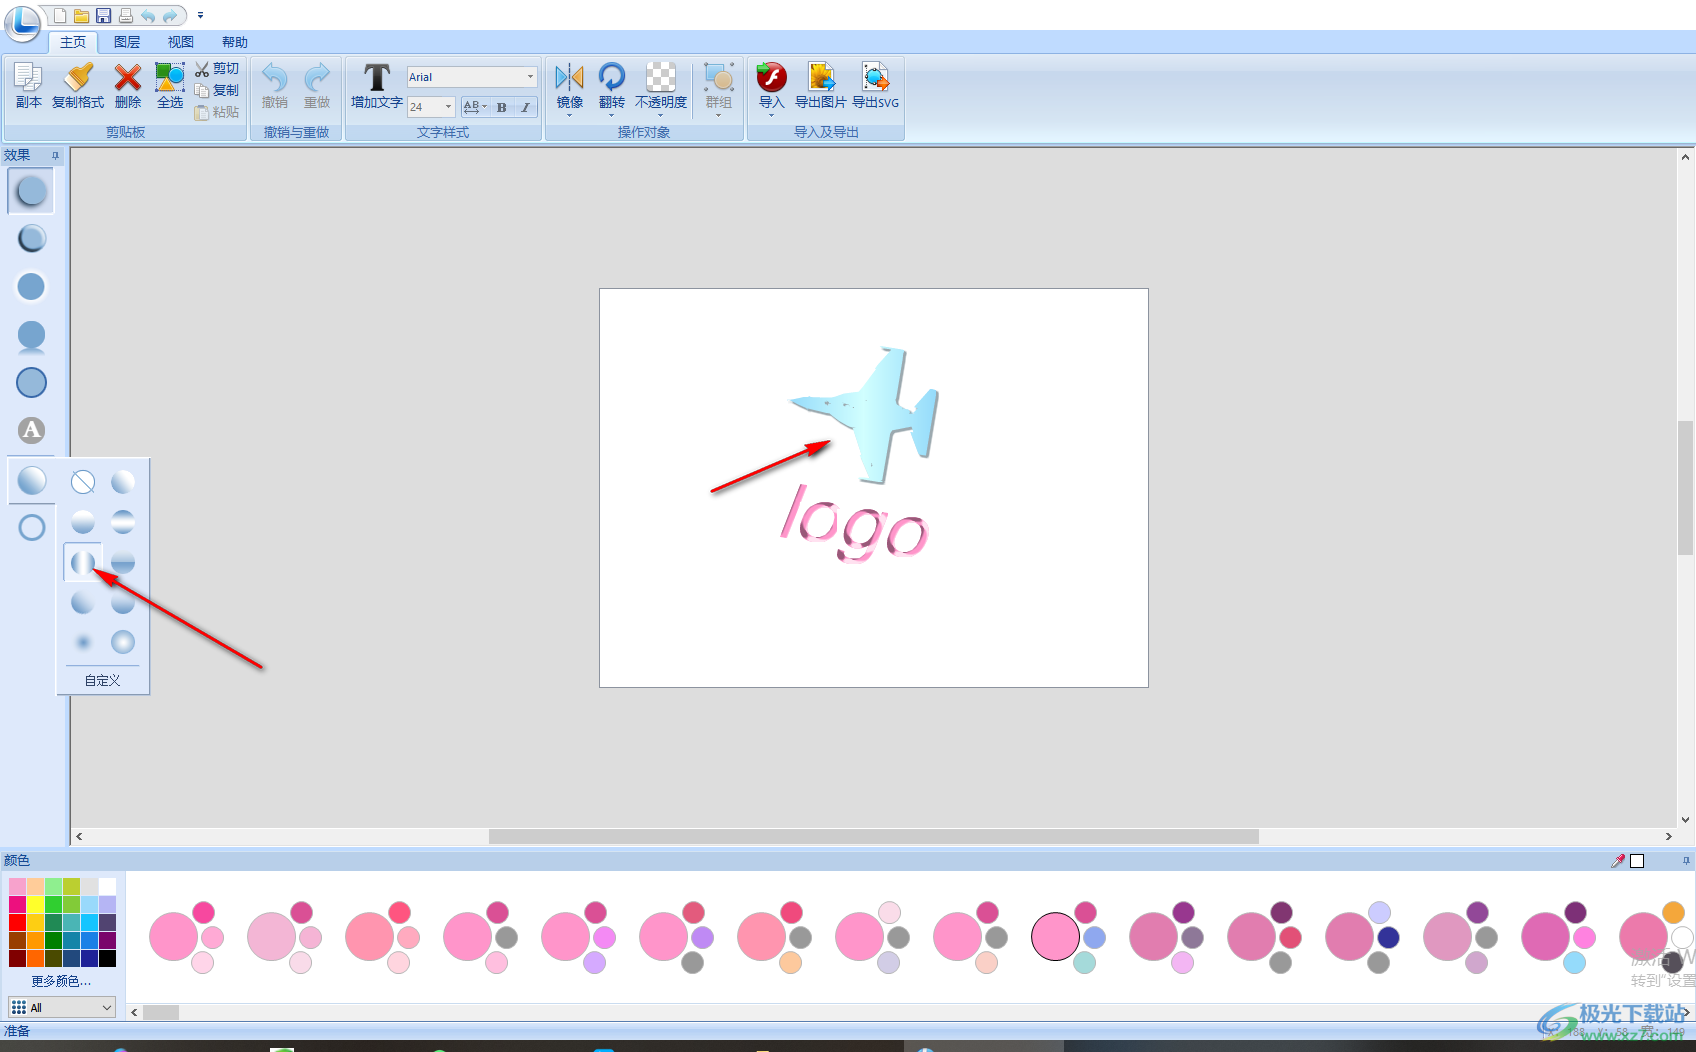This screenshot has width=1696, height=1052.
Task: Select the reflection effect sphere in Effects panel
Action: point(31,336)
